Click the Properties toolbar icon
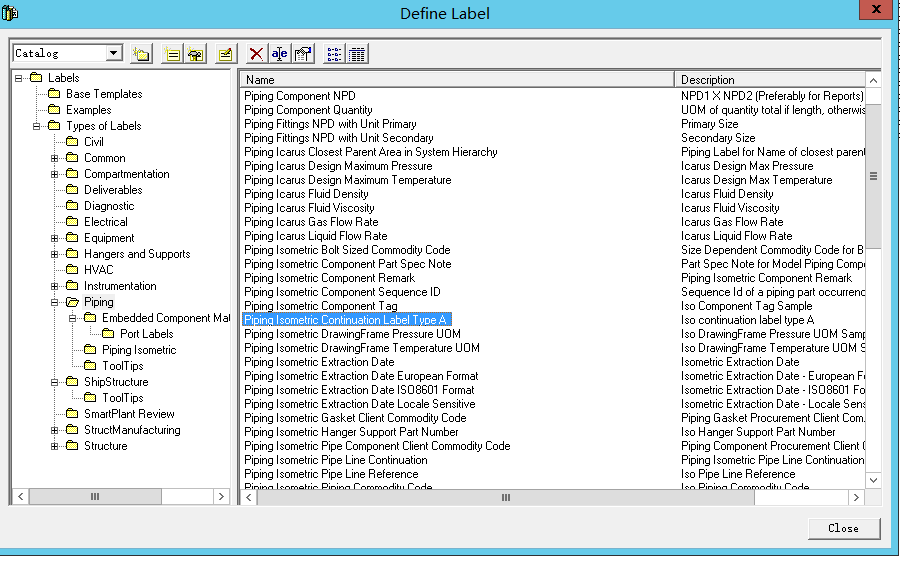Screen dimensions: 901x561 pyautogui.click(x=303, y=54)
